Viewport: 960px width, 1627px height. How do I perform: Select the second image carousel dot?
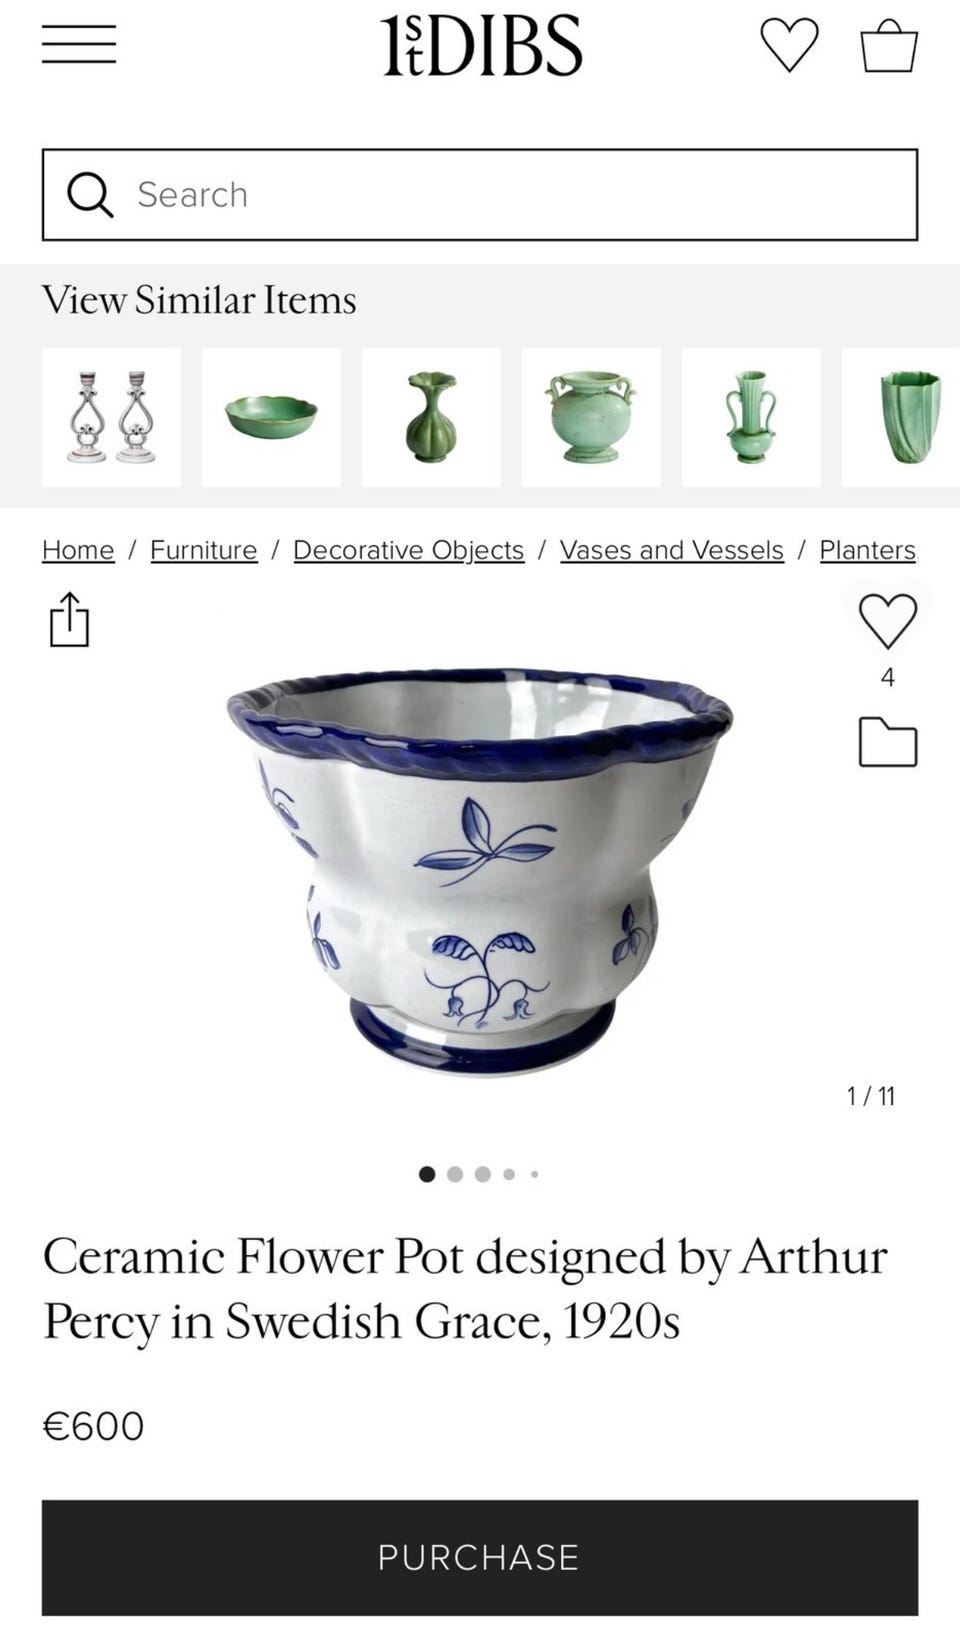[x=455, y=1174]
